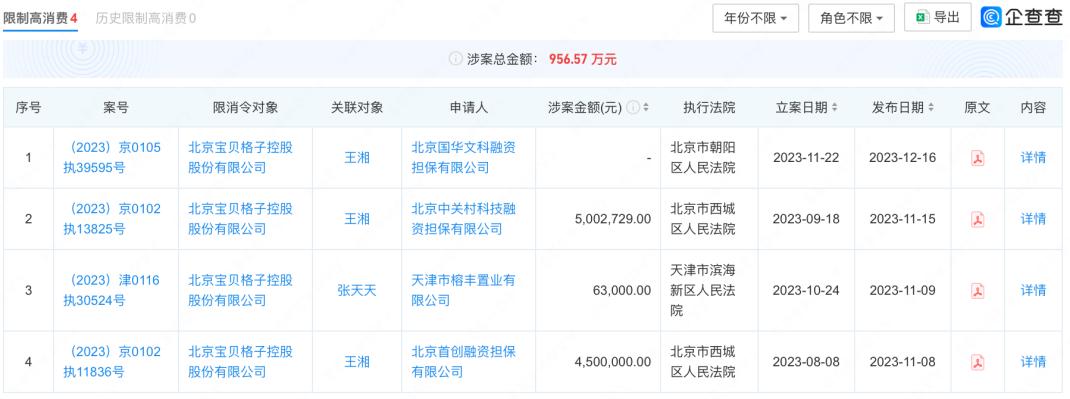Click publish date 2023-11-08

[x=903, y=362]
